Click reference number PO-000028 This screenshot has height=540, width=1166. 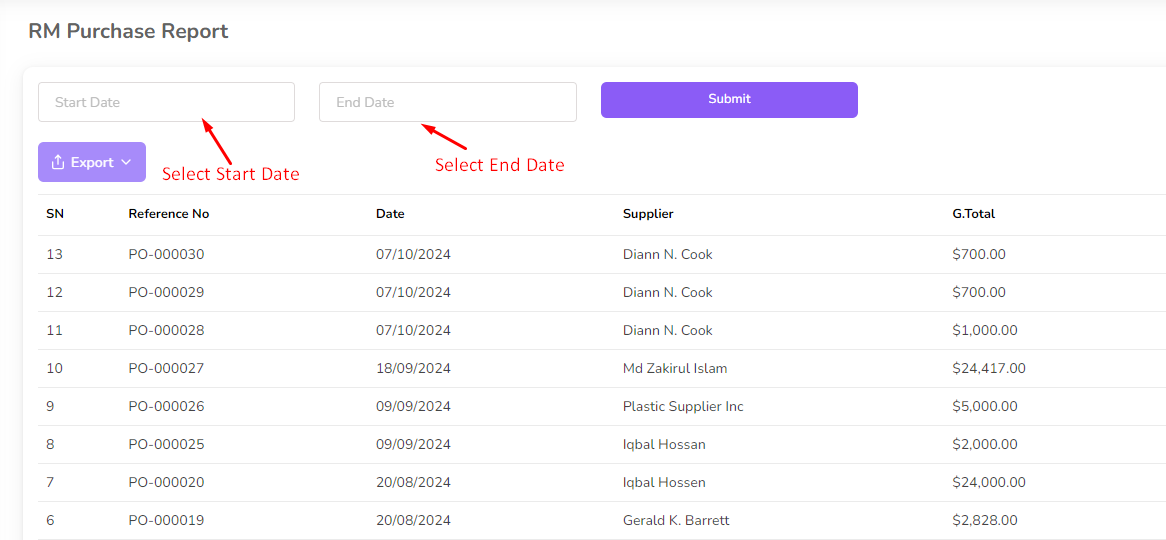point(166,331)
